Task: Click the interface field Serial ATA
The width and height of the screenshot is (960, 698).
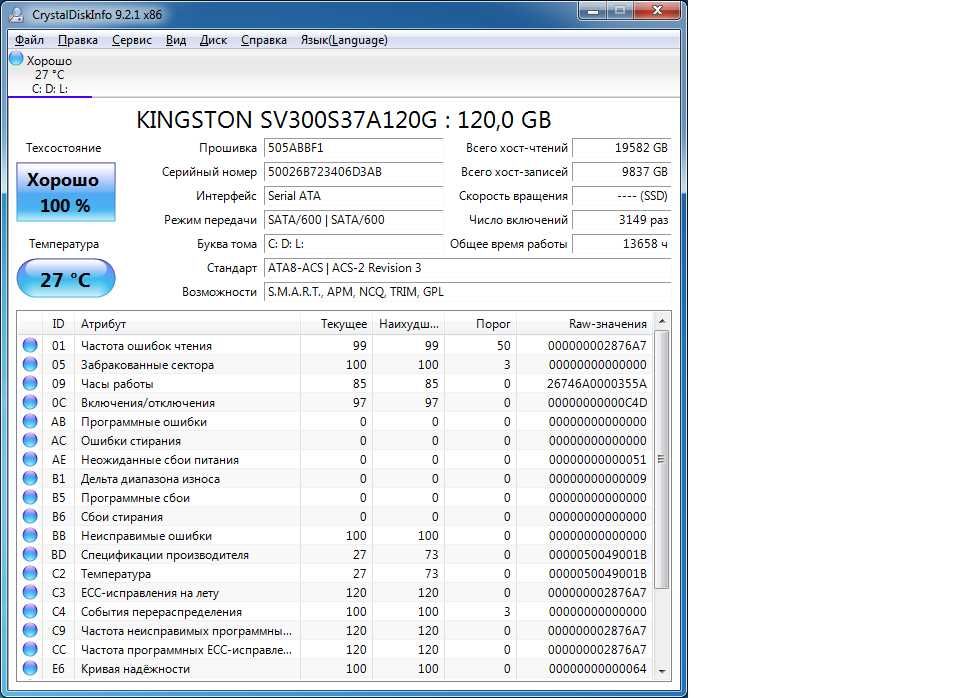Action: point(353,196)
